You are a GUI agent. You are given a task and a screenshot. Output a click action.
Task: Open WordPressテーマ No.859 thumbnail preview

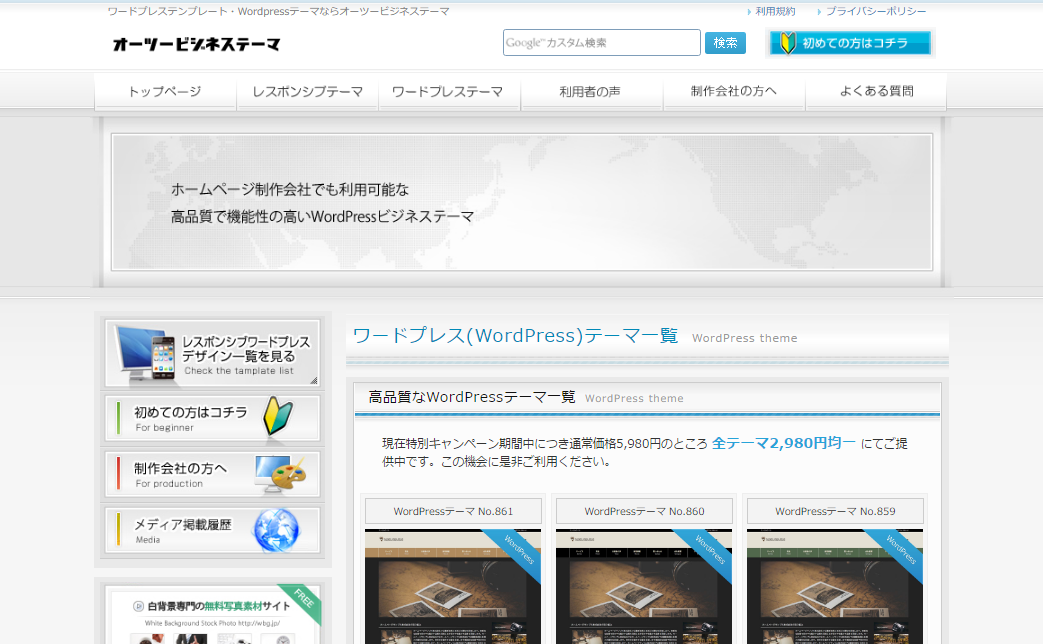(835, 586)
